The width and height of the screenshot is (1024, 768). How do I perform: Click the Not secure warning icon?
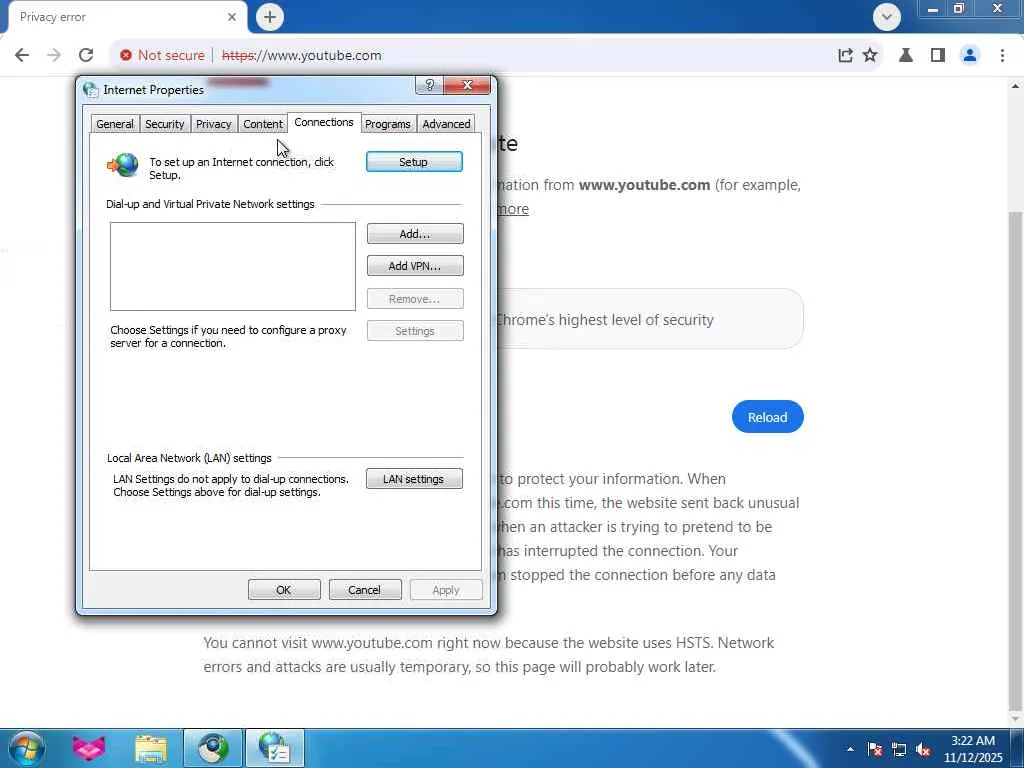[x=126, y=56]
